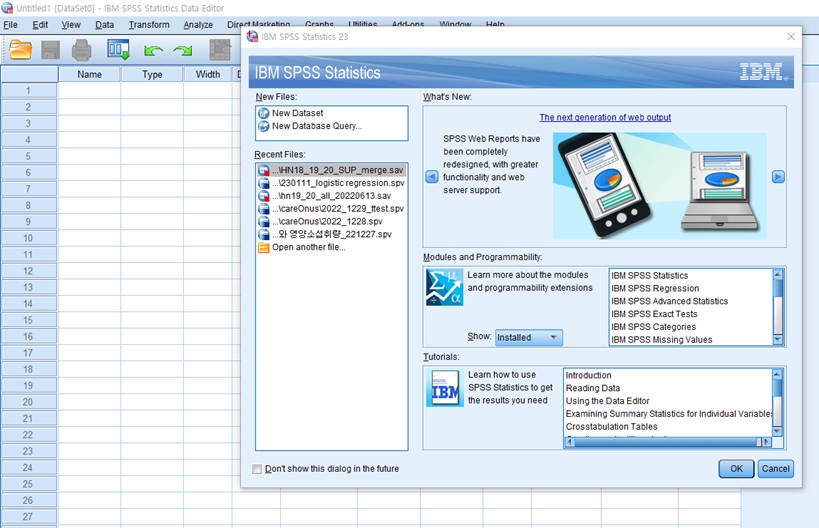Click the green Redo arrow icon
The height and width of the screenshot is (528, 819).
point(183,51)
